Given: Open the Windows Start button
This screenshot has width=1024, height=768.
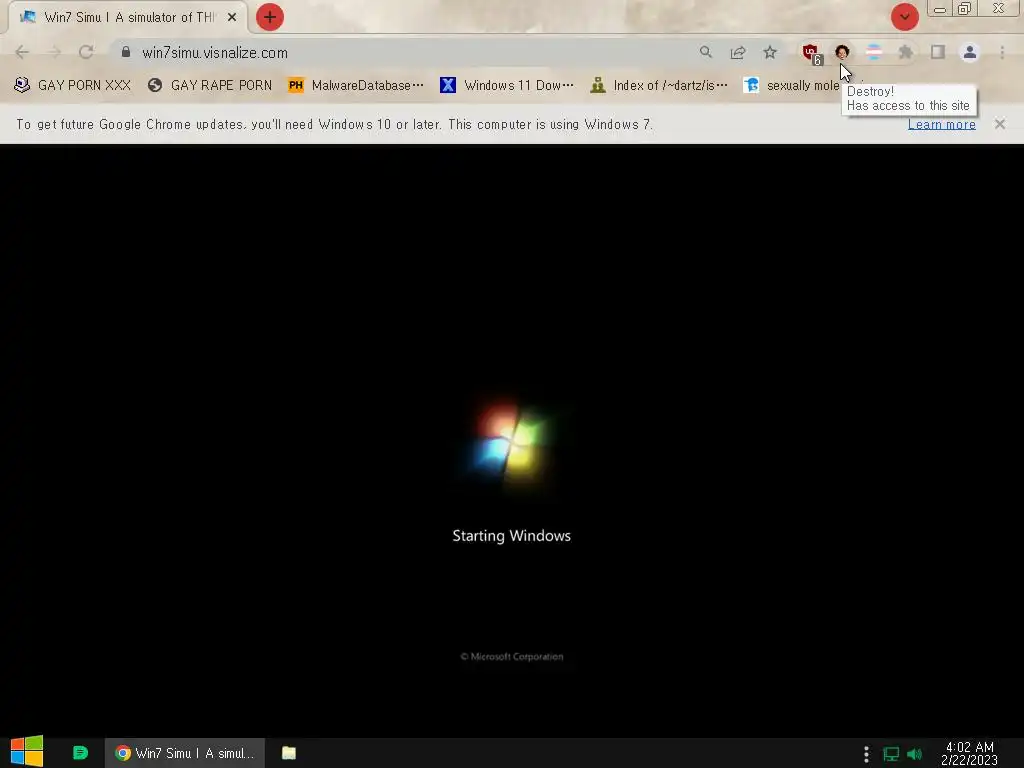Looking at the screenshot, I should (27, 752).
